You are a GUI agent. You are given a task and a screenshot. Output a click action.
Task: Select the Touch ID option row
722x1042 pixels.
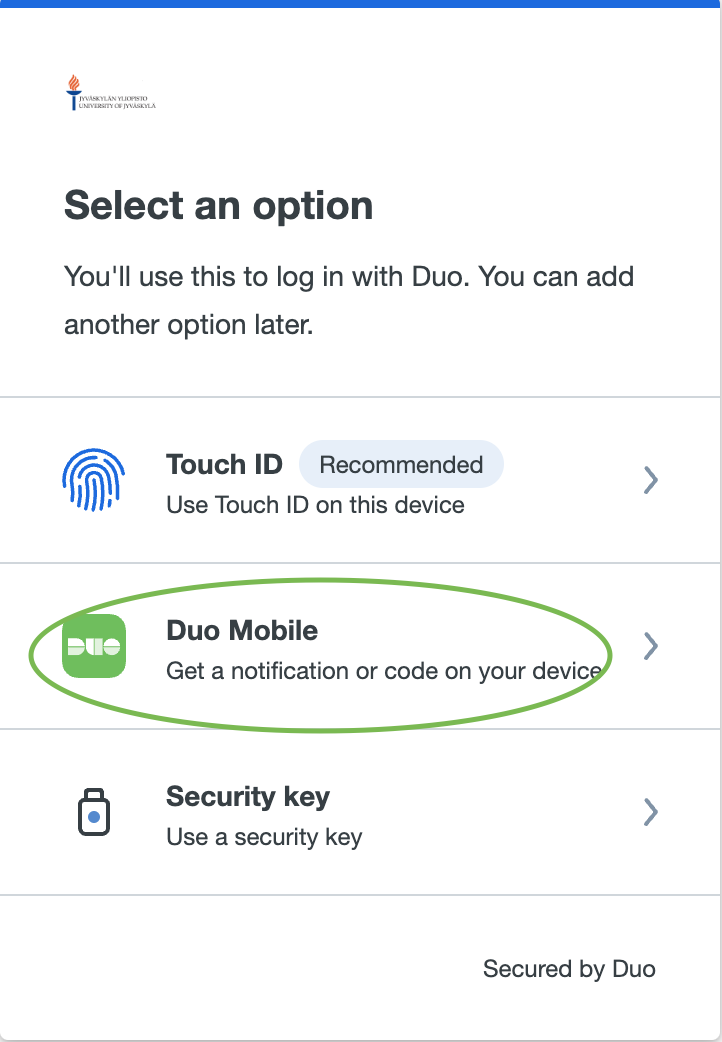(x=360, y=480)
